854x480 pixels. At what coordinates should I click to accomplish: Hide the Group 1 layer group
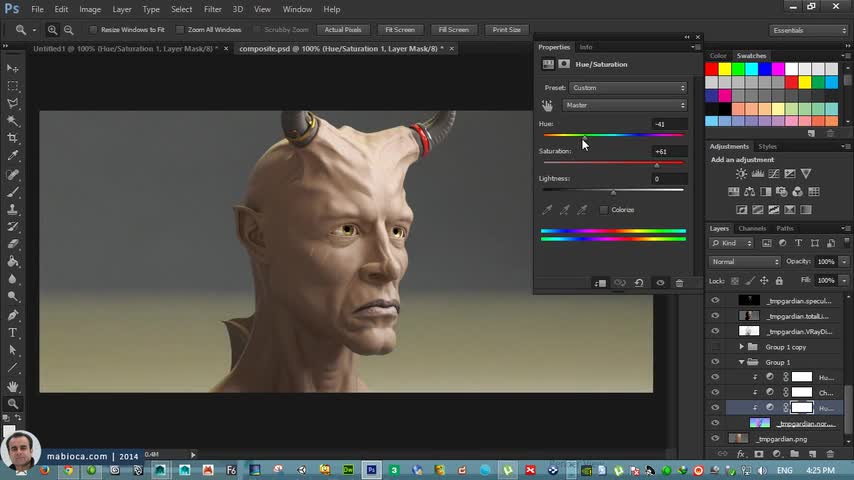(715, 362)
